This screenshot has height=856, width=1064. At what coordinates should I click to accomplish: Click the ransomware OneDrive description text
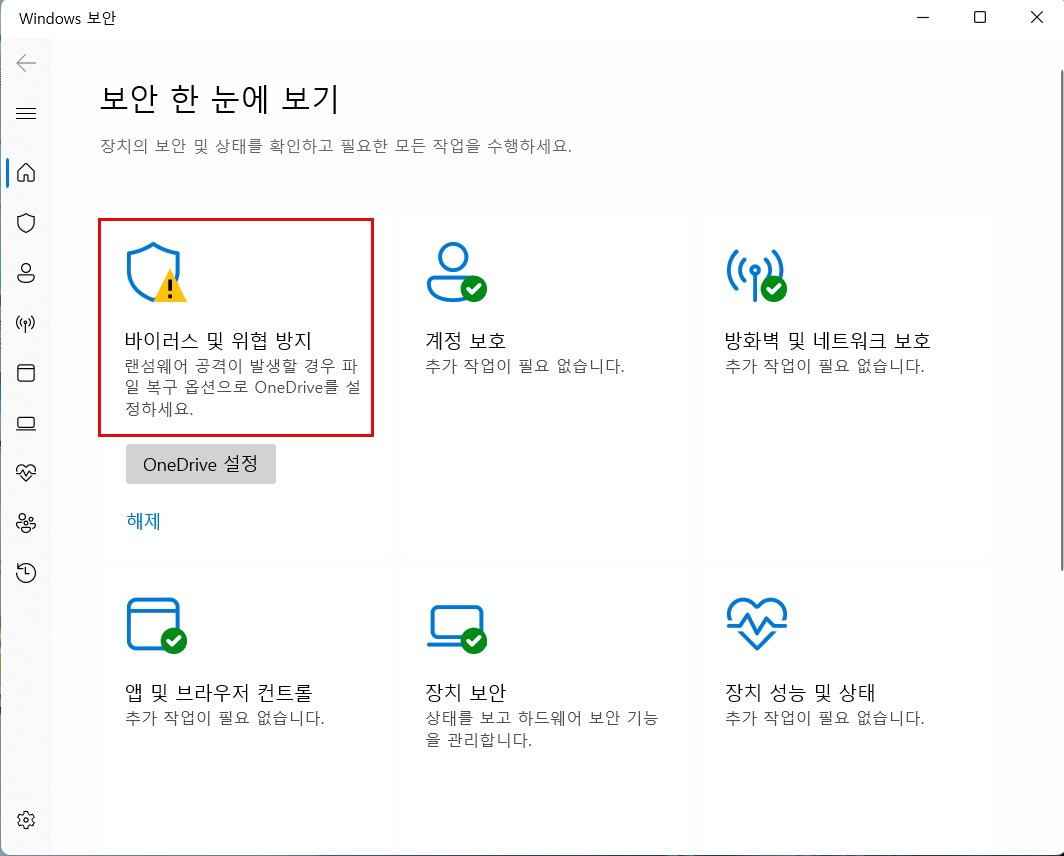242,387
